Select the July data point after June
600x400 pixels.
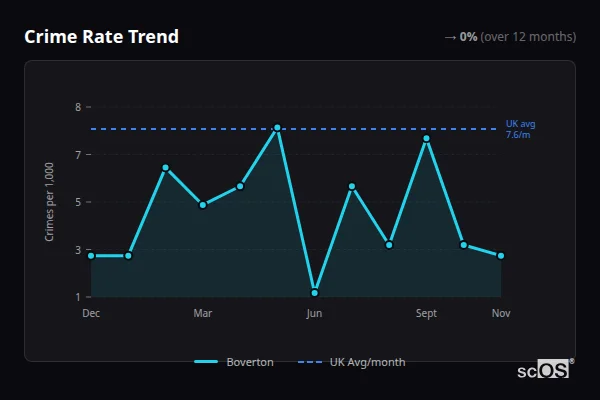(352, 186)
